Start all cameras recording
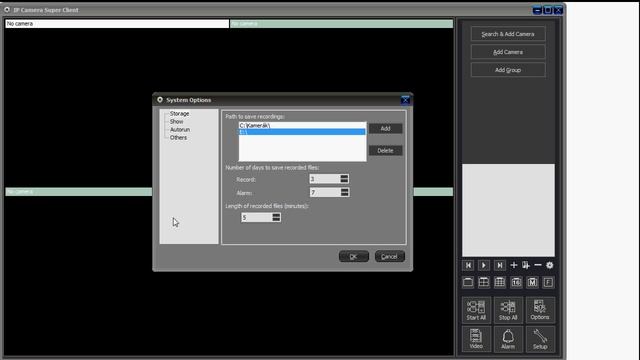Viewport: 640px width, 360px height. pyautogui.click(x=476, y=310)
